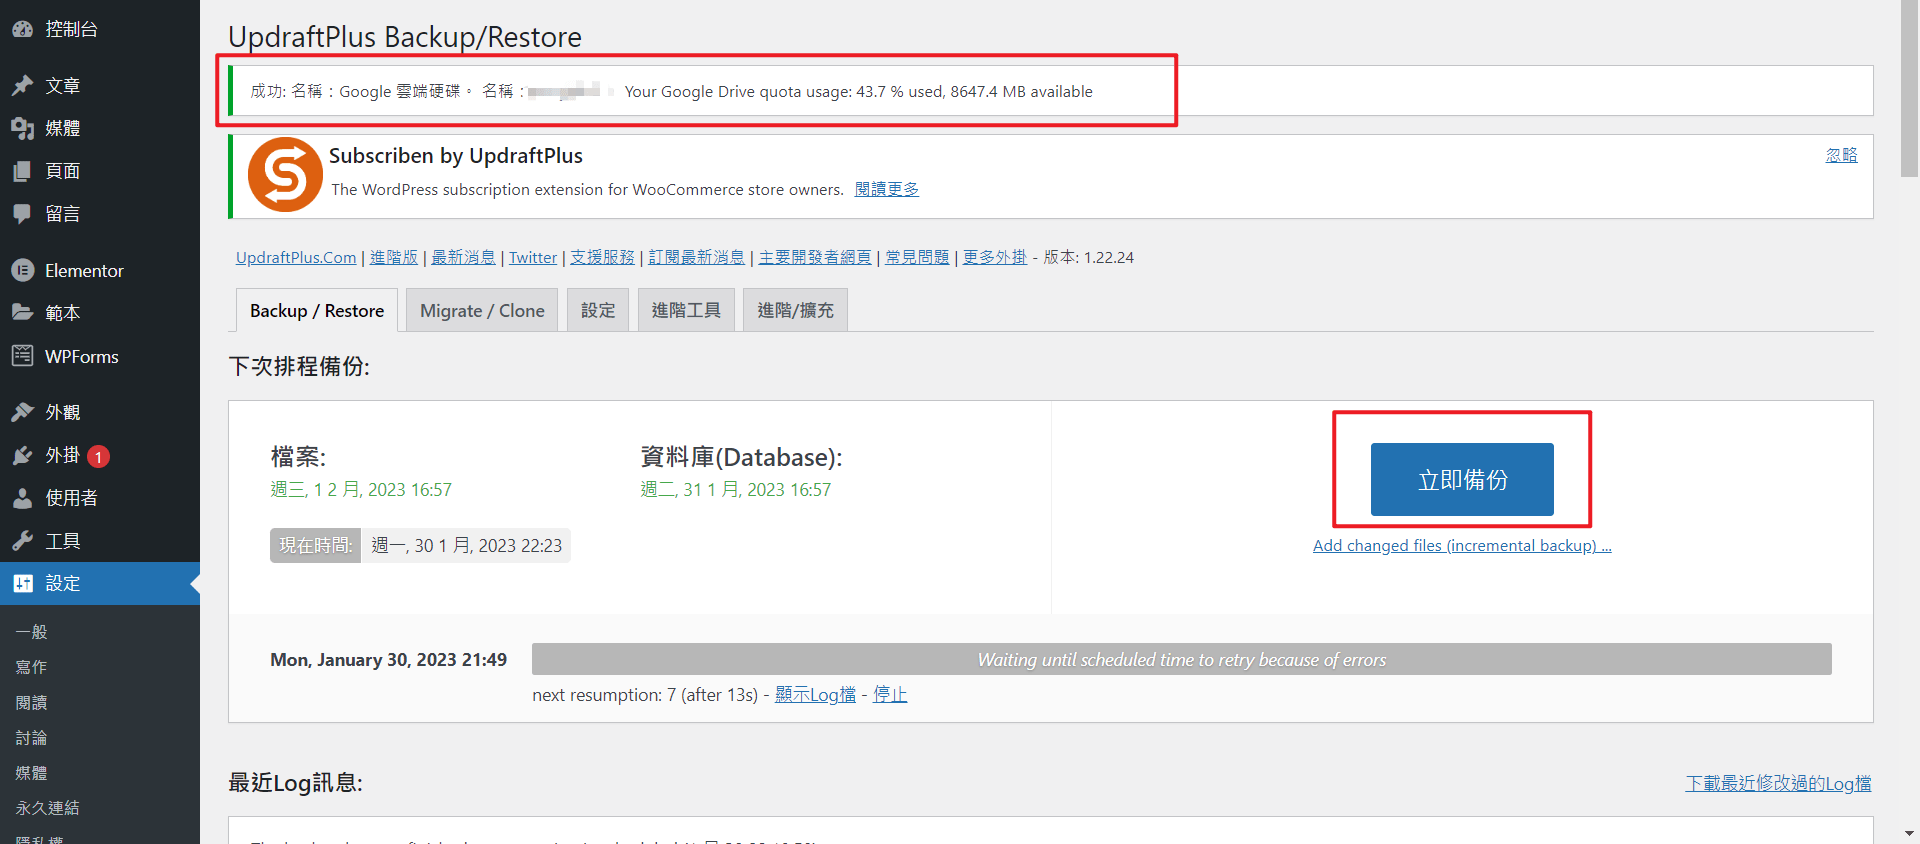The image size is (1920, 844).
Task: Switch to Backup / Restore tab
Action: click(x=317, y=310)
